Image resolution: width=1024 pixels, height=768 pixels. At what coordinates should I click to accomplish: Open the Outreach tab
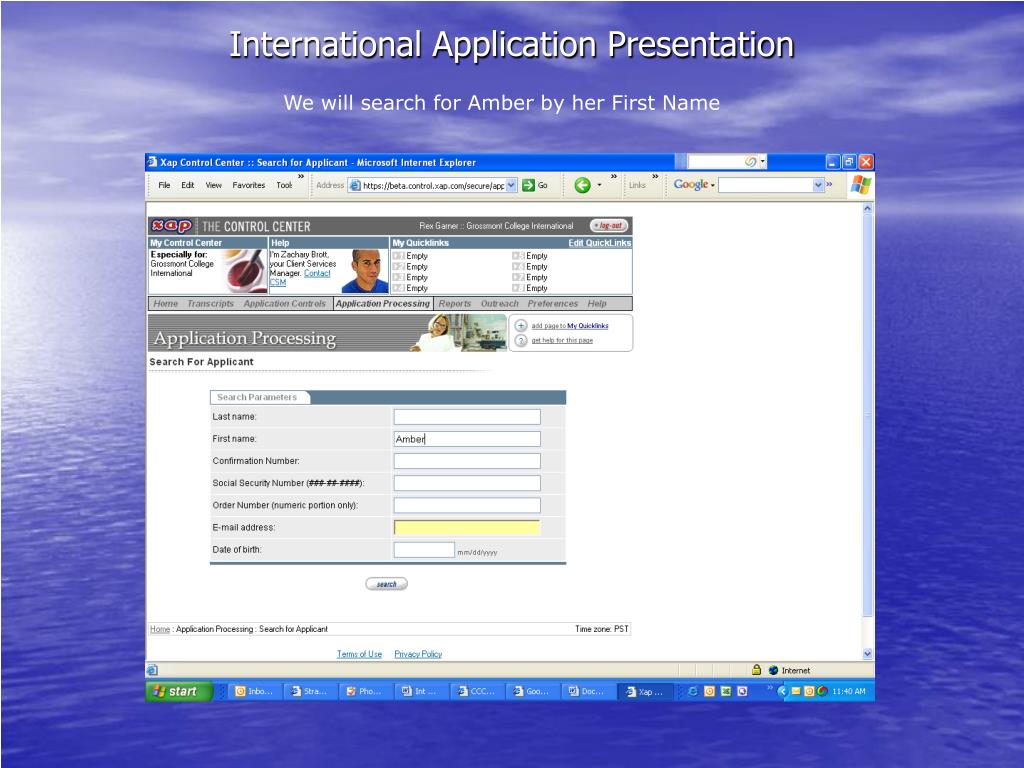(500, 304)
